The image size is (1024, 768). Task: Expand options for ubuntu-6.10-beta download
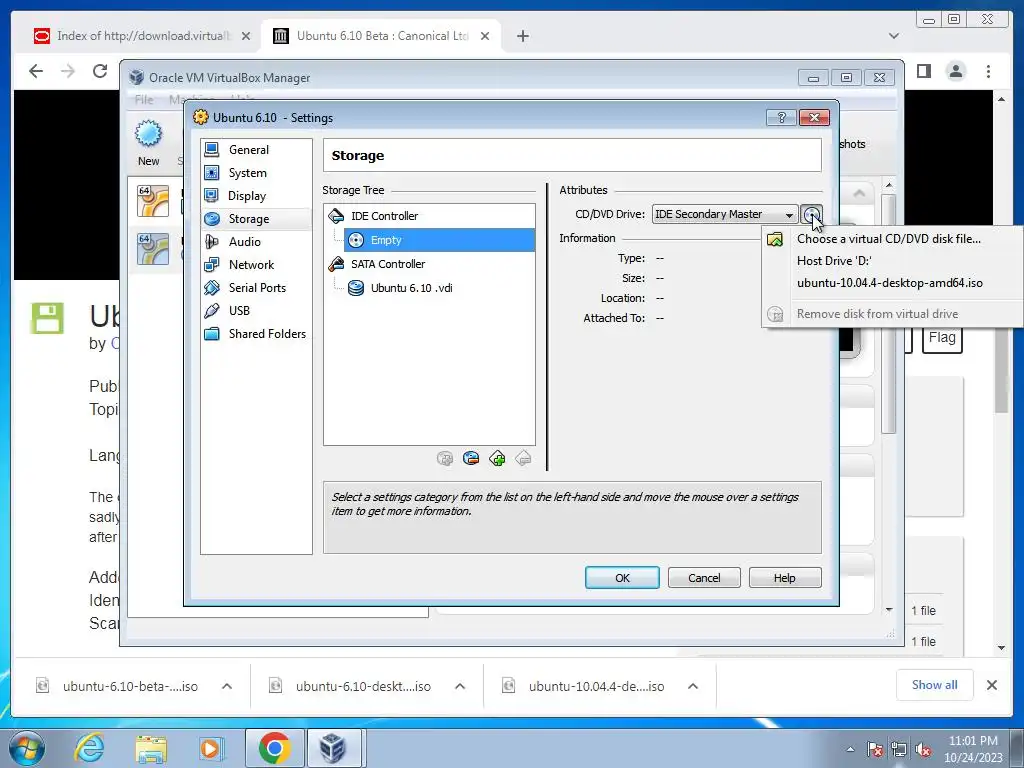coord(227,686)
